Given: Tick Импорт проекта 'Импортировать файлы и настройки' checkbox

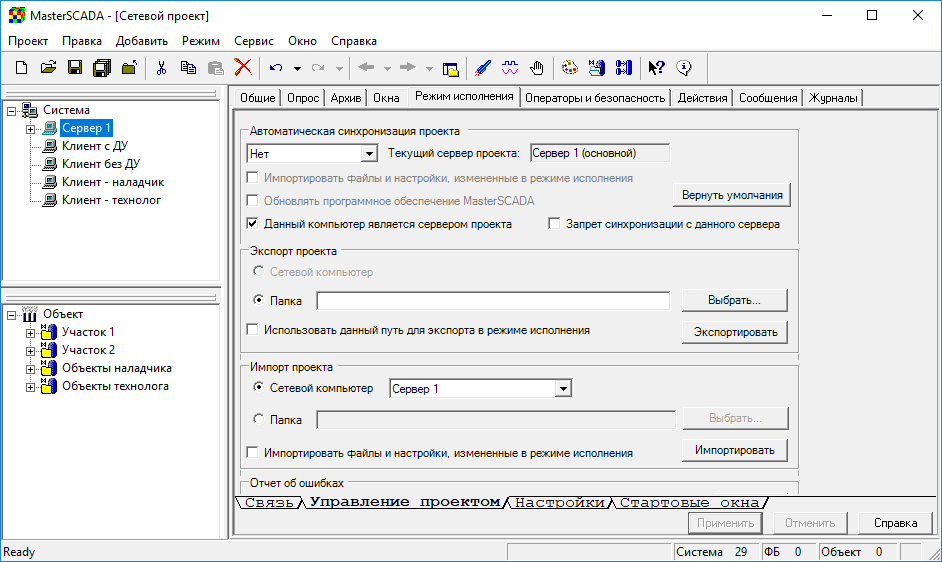Looking at the screenshot, I should pyautogui.click(x=252, y=452).
